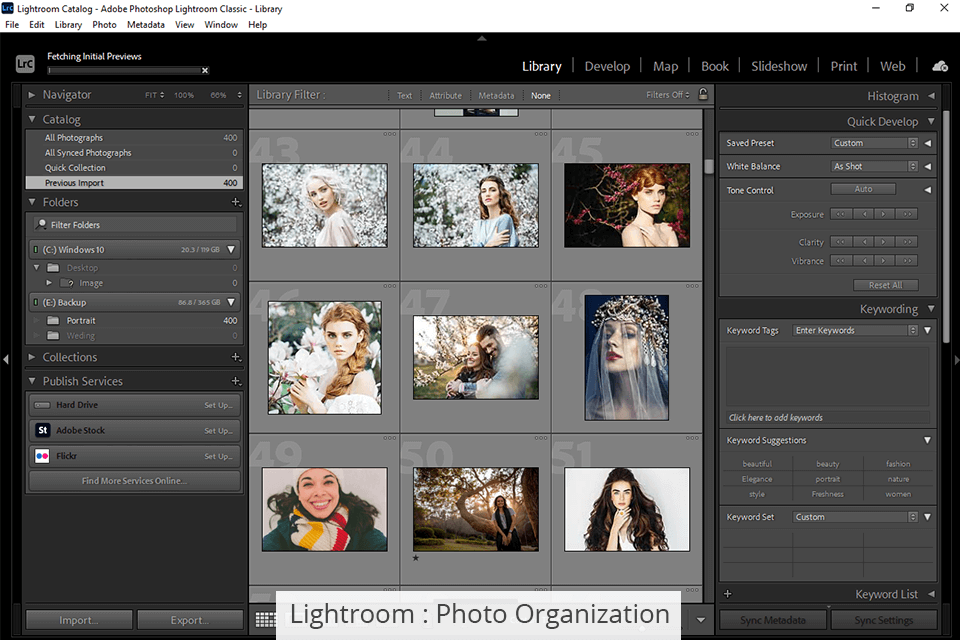Collapse the Keyword Suggestions section
960x640 pixels.
coord(927,440)
